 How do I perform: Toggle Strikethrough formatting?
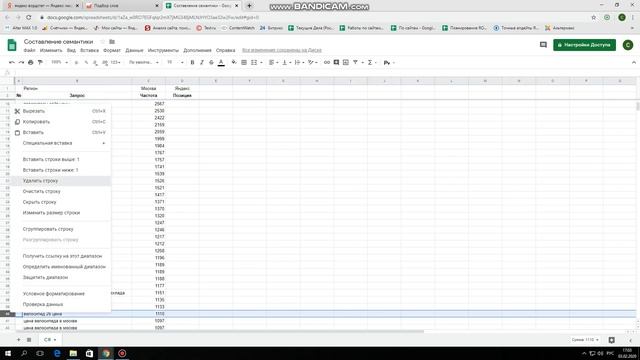[211, 62]
